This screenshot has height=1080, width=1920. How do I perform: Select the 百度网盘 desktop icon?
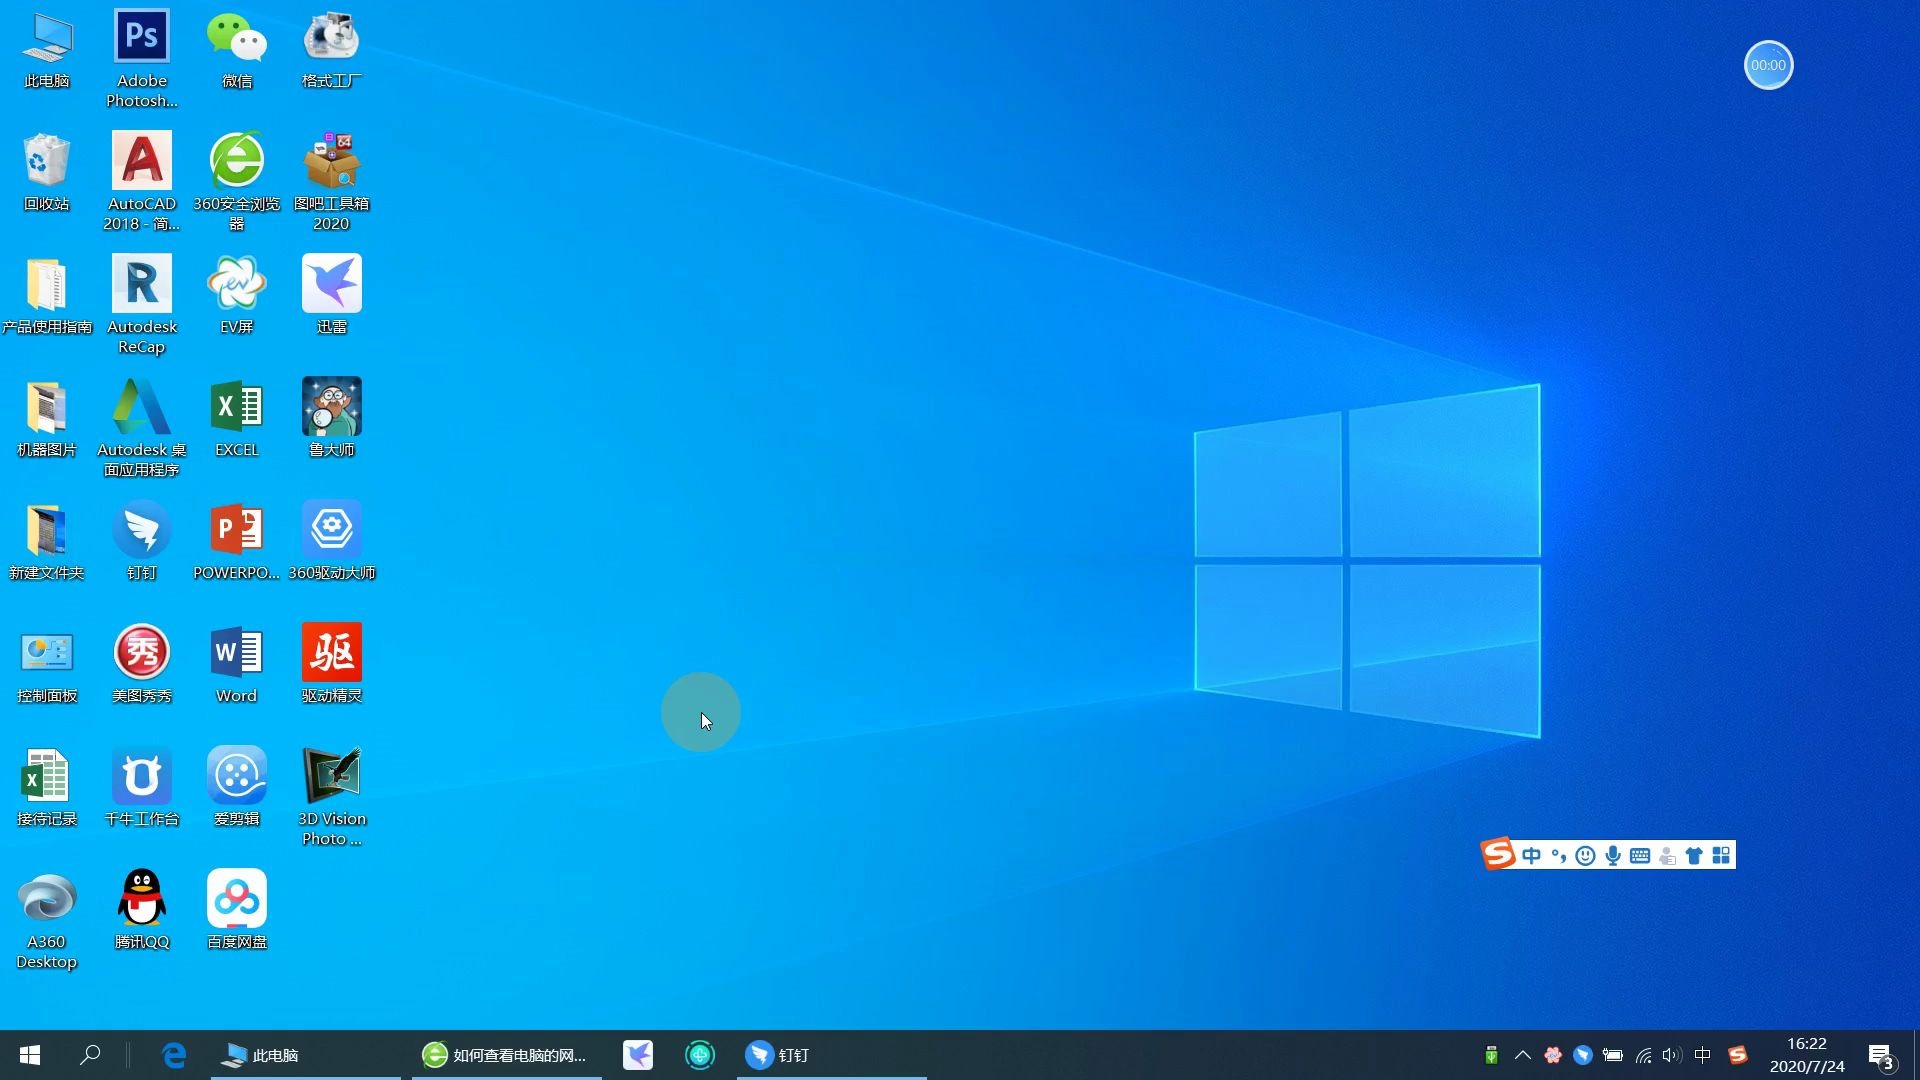(x=237, y=911)
